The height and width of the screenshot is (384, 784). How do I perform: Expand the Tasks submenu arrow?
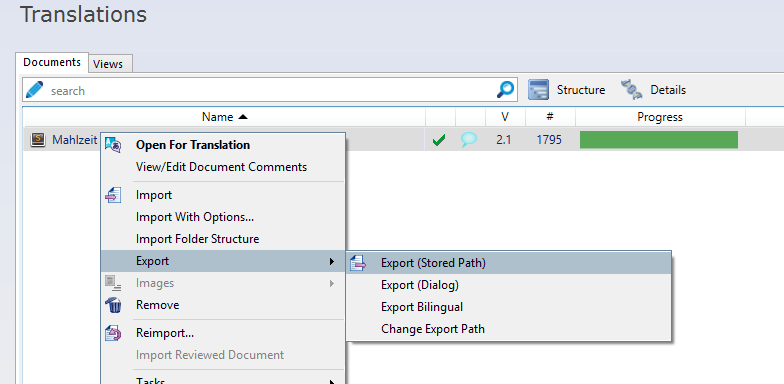pyautogui.click(x=332, y=382)
